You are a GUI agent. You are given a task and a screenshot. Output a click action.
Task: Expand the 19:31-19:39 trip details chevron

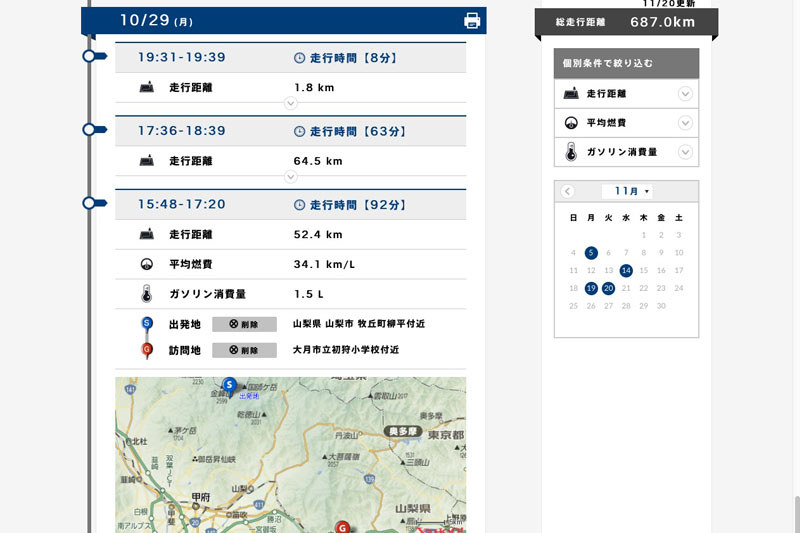pos(290,103)
